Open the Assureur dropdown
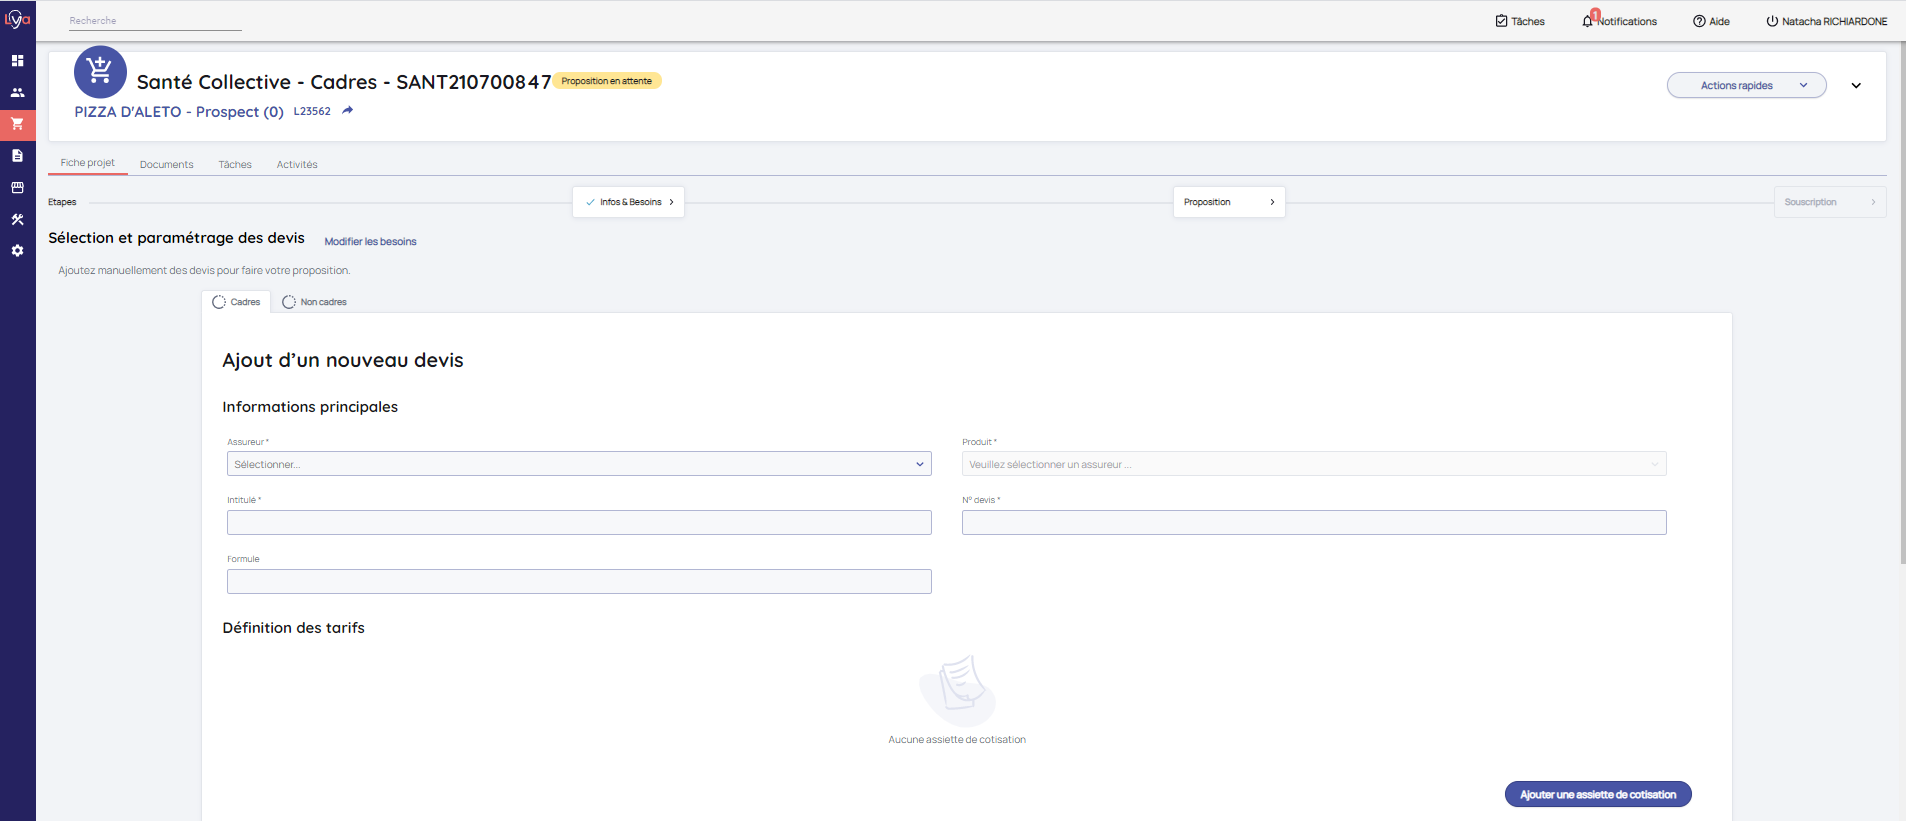The width and height of the screenshot is (1906, 821). pos(578,464)
